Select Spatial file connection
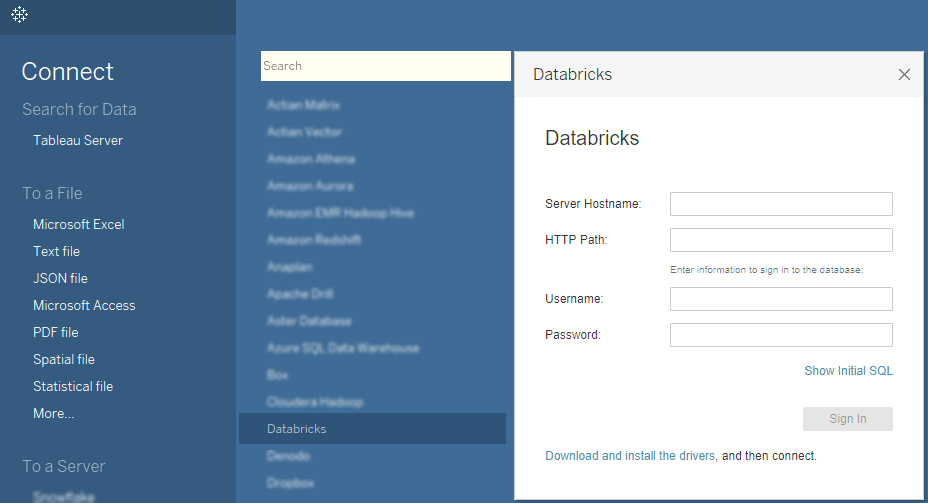The image size is (928, 503). [64, 360]
